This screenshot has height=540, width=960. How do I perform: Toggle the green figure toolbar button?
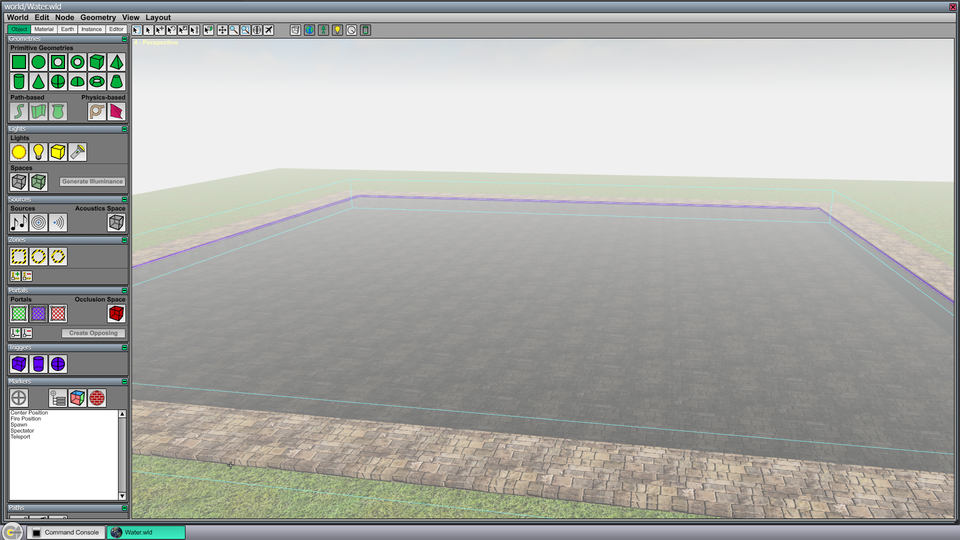[323, 30]
